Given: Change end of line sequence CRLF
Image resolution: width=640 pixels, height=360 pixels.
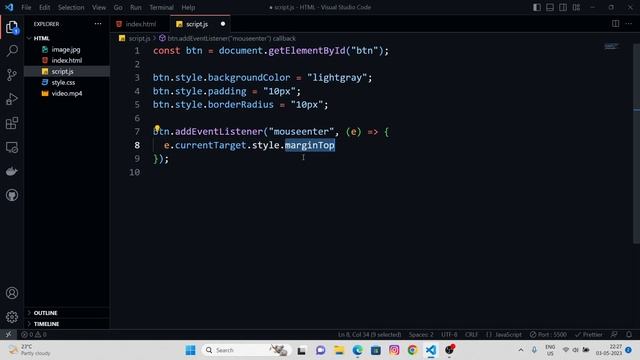Looking at the screenshot, I should click(471, 334).
